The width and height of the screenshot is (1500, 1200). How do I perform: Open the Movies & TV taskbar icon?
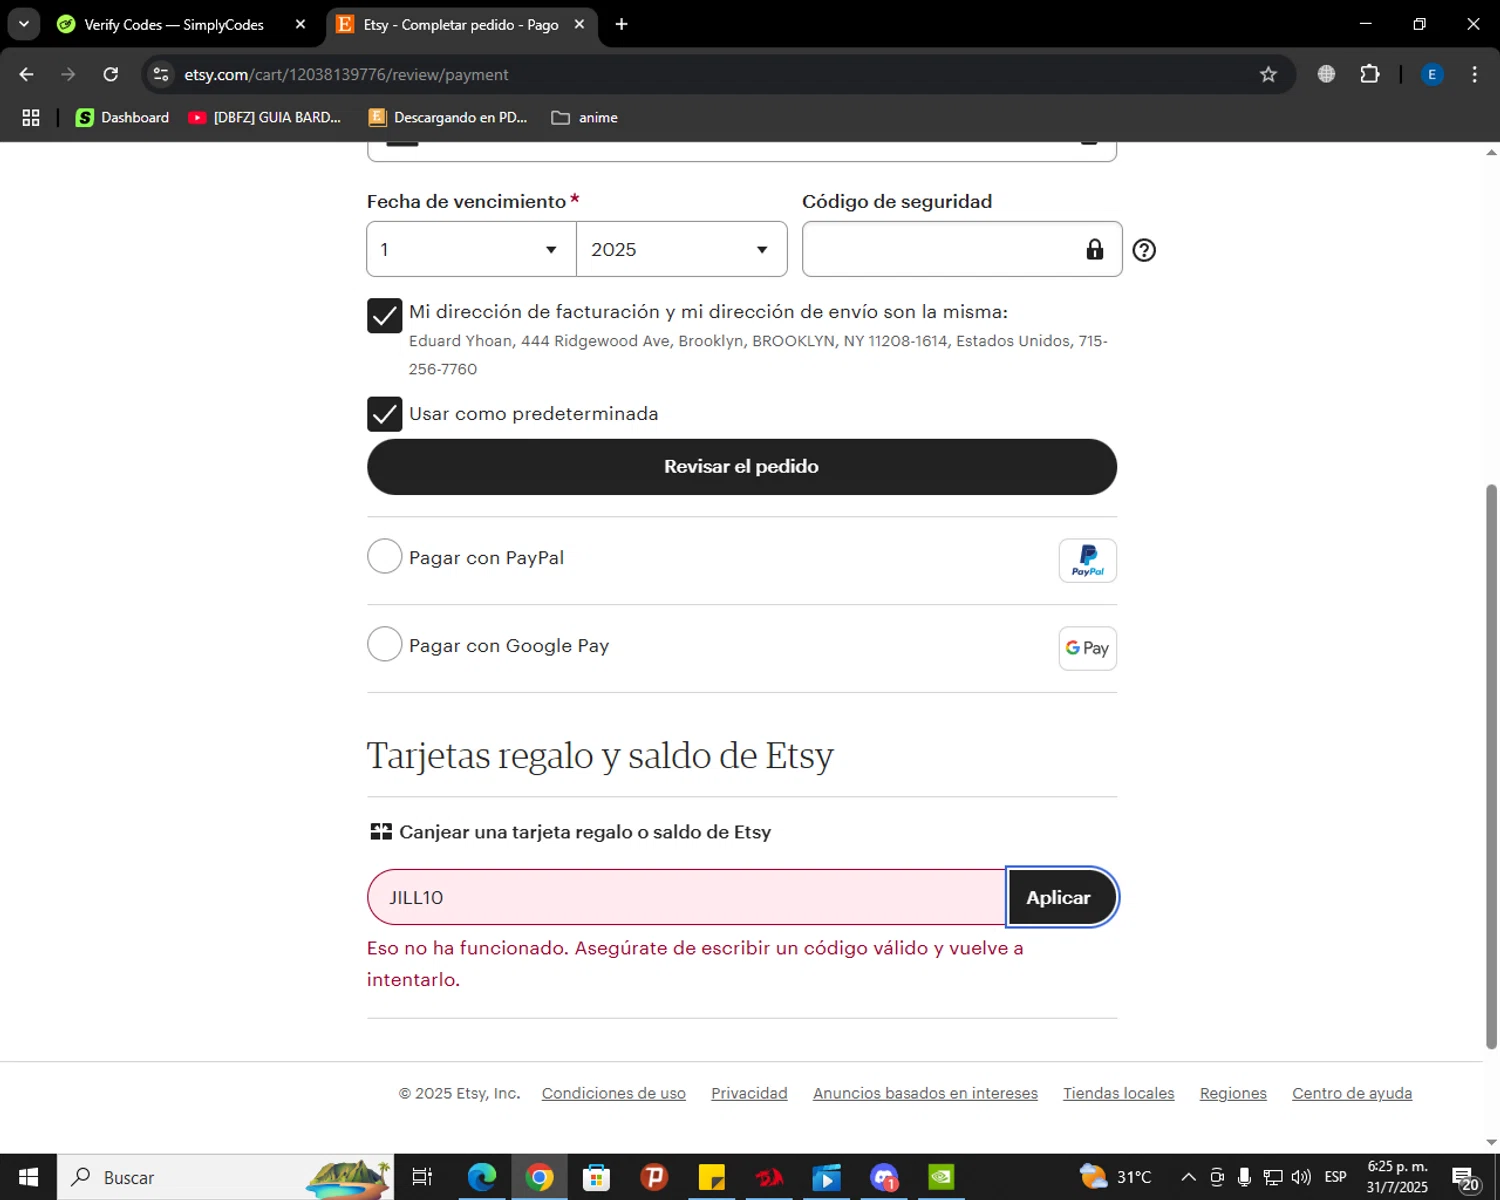point(826,1177)
